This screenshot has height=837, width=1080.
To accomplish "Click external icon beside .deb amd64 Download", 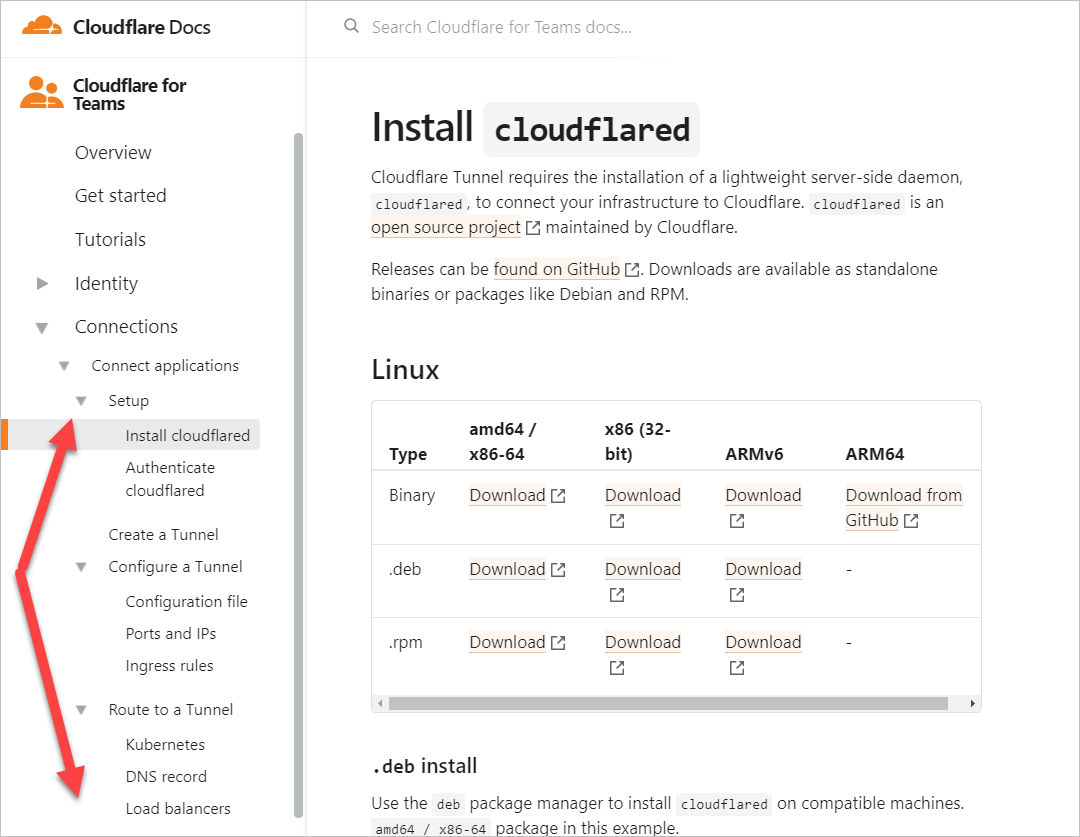I will coord(559,570).
